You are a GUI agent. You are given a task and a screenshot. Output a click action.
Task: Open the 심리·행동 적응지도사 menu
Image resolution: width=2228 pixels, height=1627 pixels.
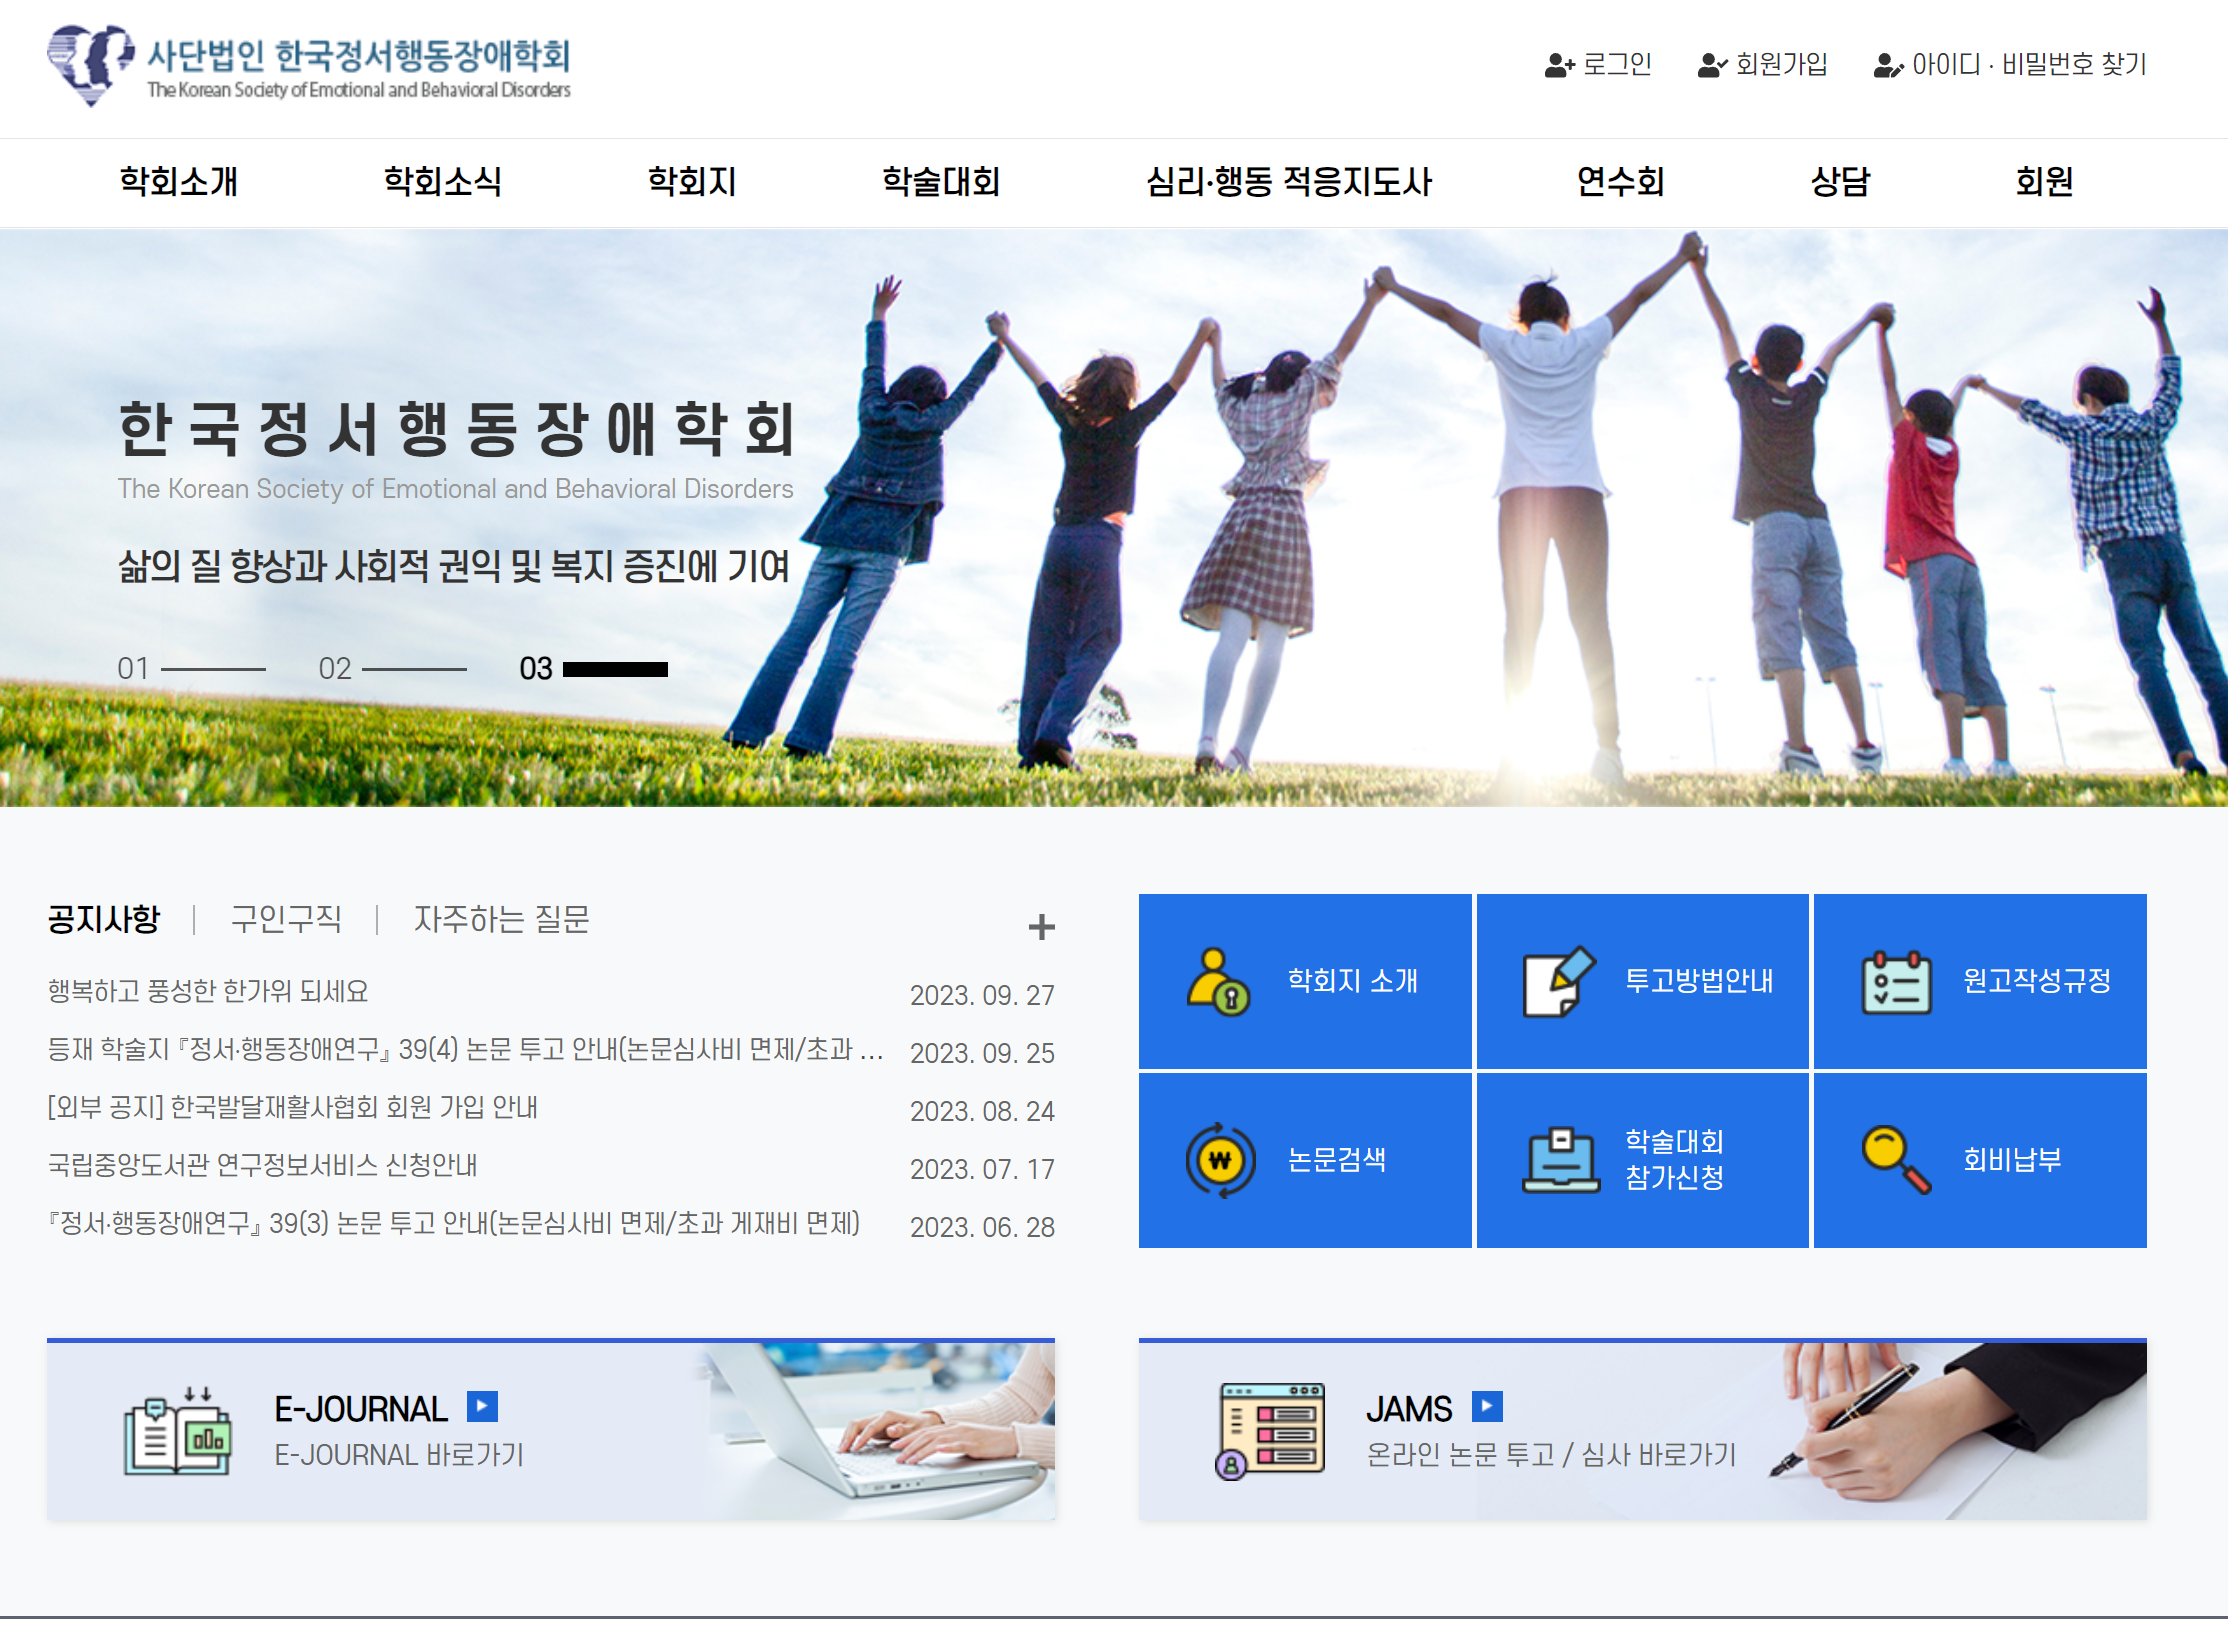1289,182
